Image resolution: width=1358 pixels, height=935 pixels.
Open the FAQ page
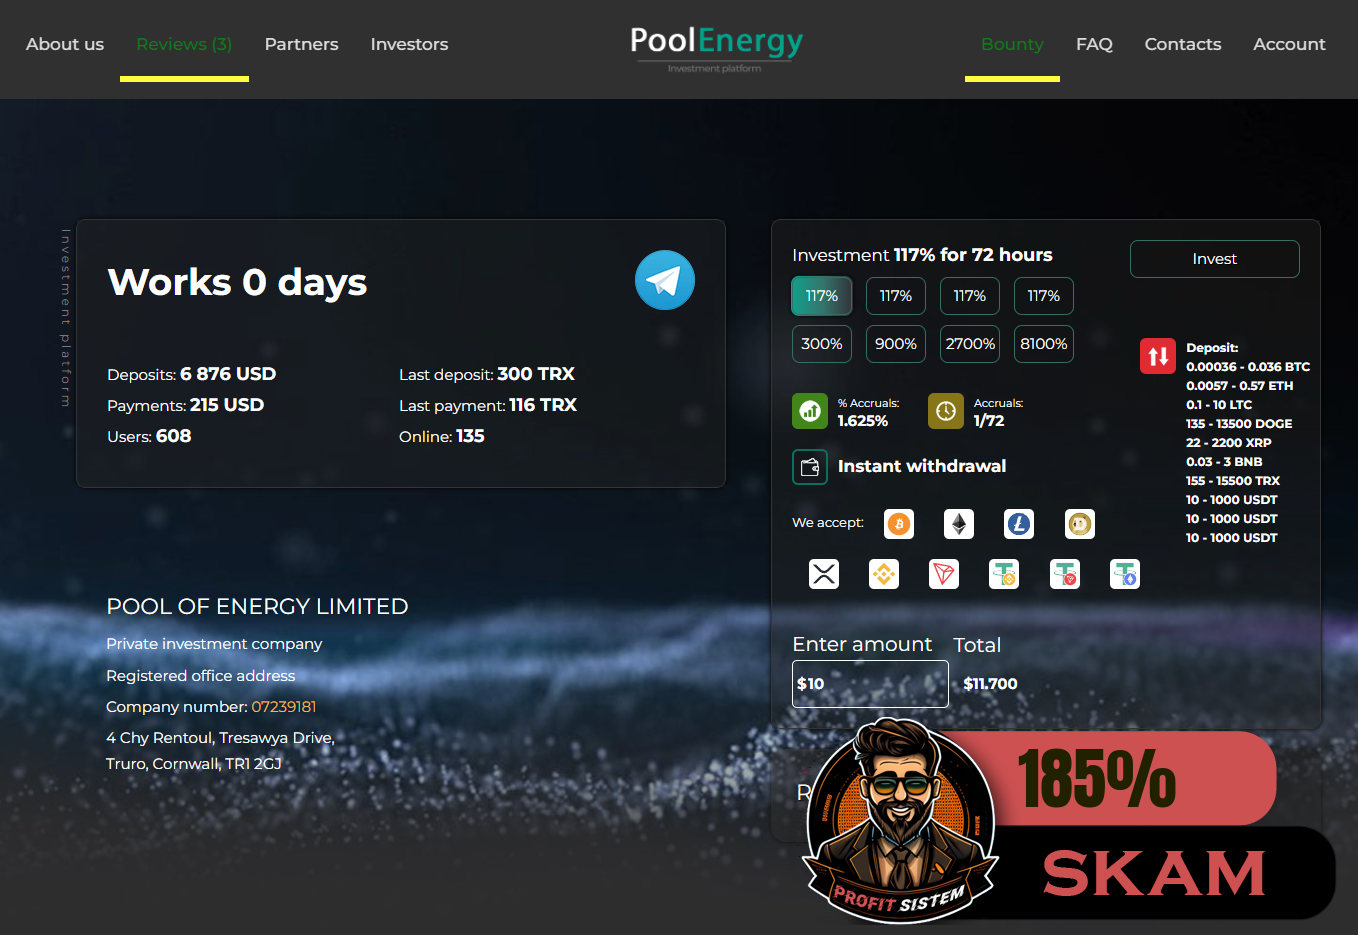(x=1094, y=44)
